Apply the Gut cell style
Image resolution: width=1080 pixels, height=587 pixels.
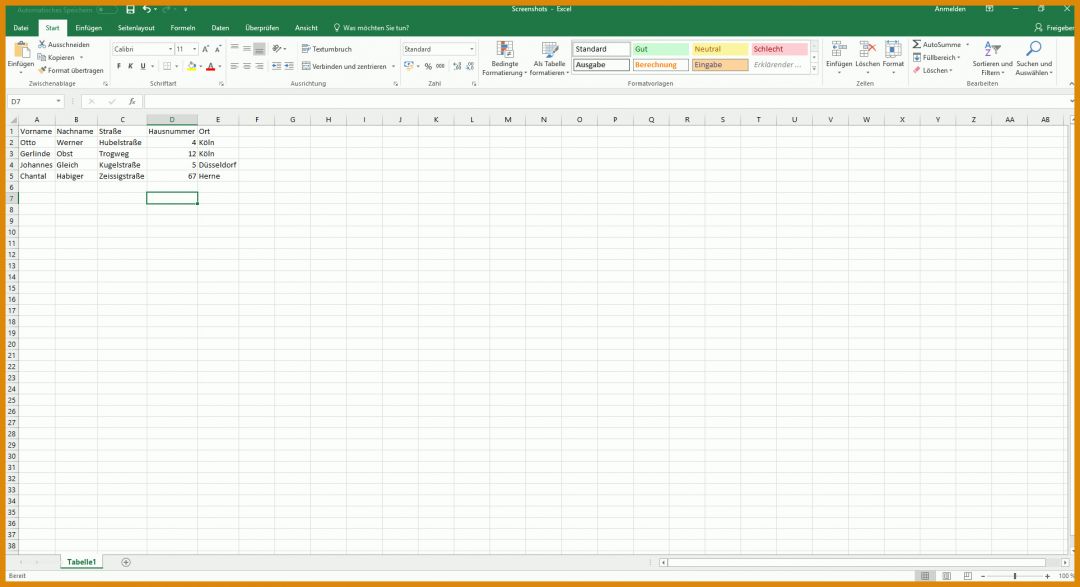coord(661,49)
